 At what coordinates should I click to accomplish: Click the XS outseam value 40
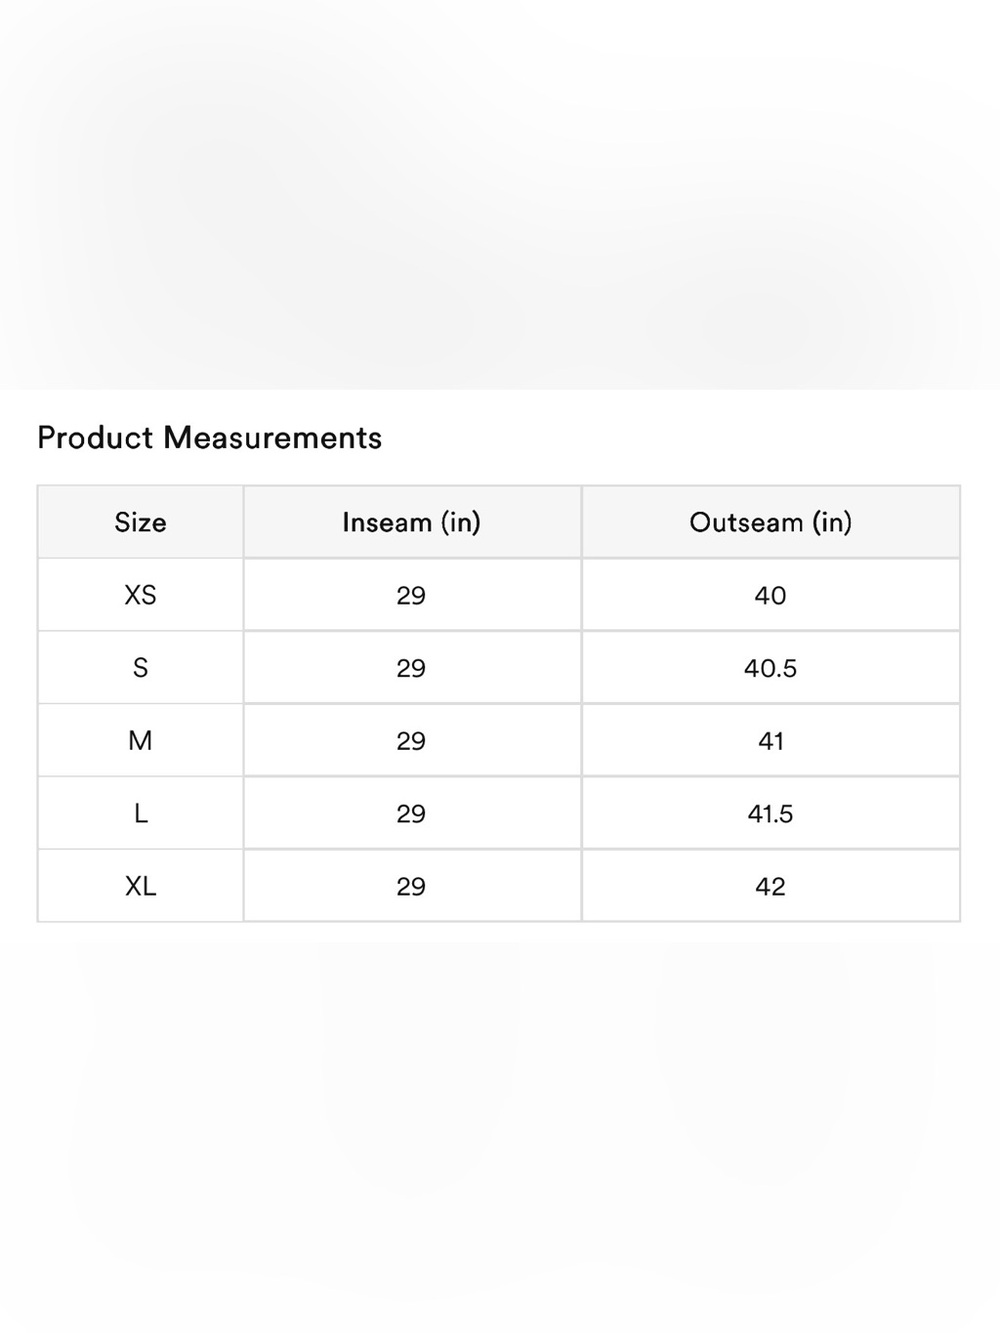click(771, 595)
